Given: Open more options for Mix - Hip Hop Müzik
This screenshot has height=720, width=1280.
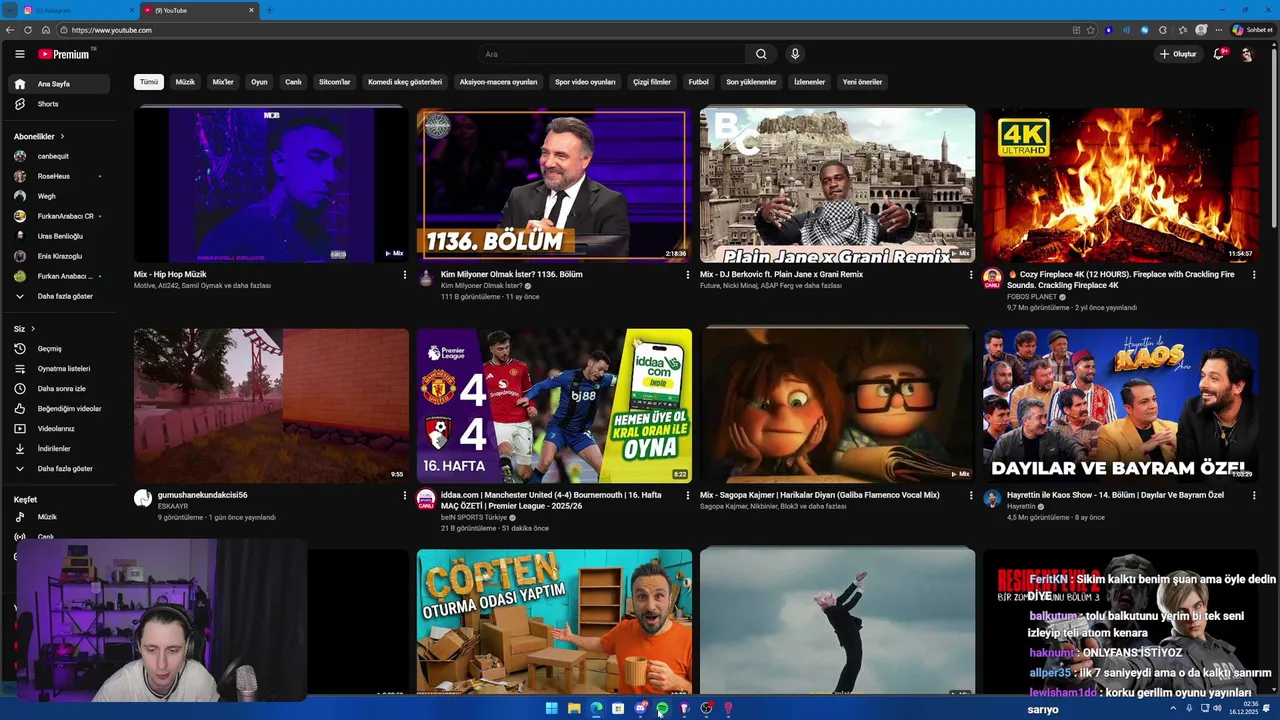Looking at the screenshot, I should [404, 275].
